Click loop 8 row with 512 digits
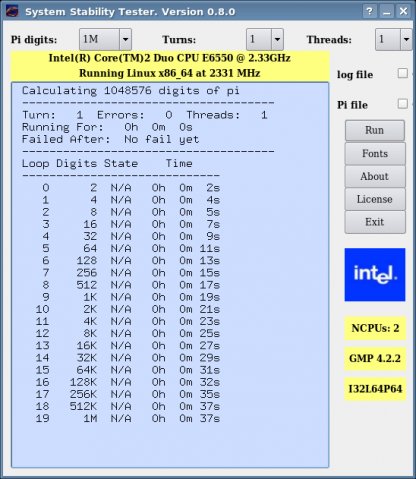The width and height of the screenshot is (416, 479). 131,285
